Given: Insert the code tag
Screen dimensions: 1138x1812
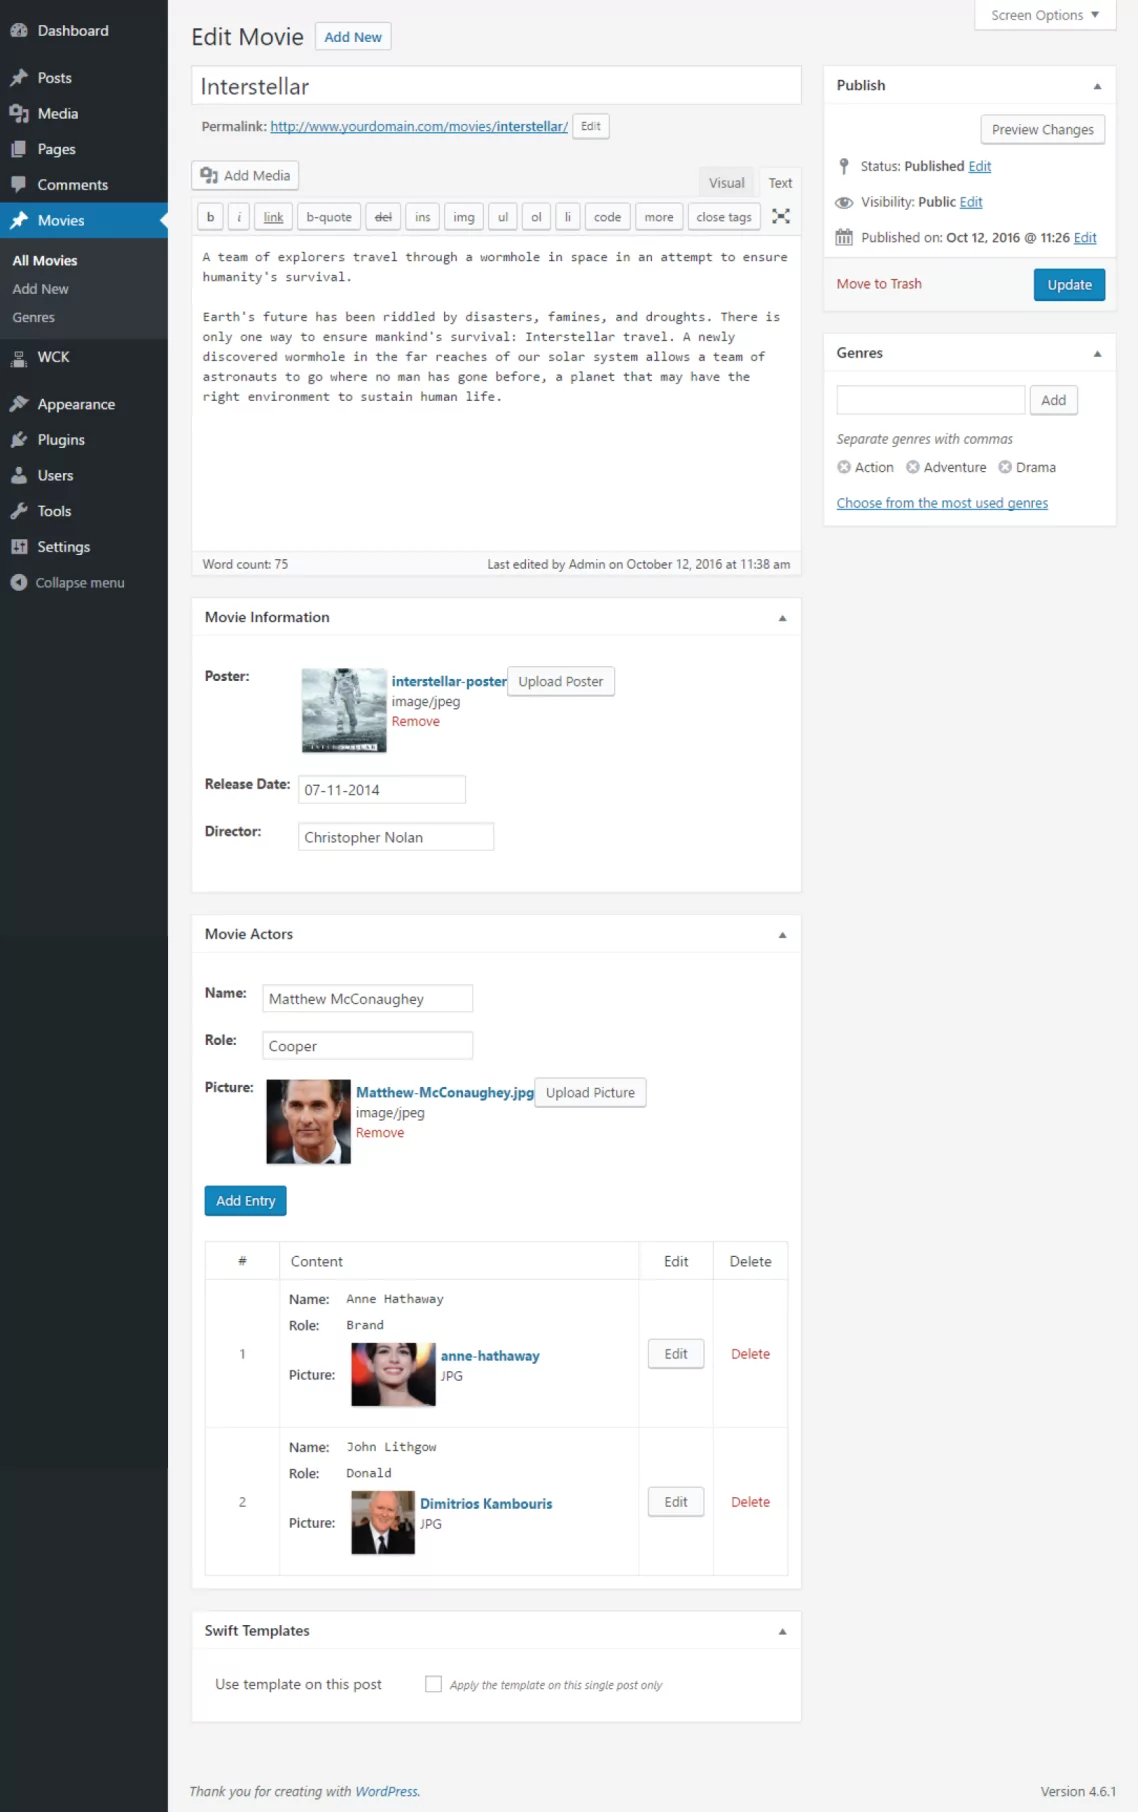Looking at the screenshot, I should click(608, 217).
